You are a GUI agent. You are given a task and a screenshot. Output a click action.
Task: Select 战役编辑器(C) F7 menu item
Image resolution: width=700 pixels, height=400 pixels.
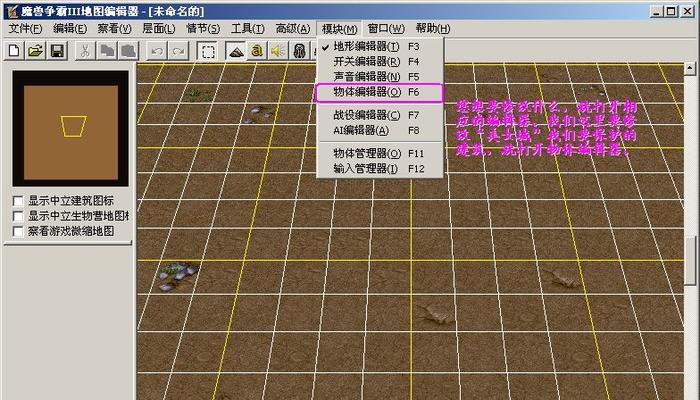coord(380,115)
